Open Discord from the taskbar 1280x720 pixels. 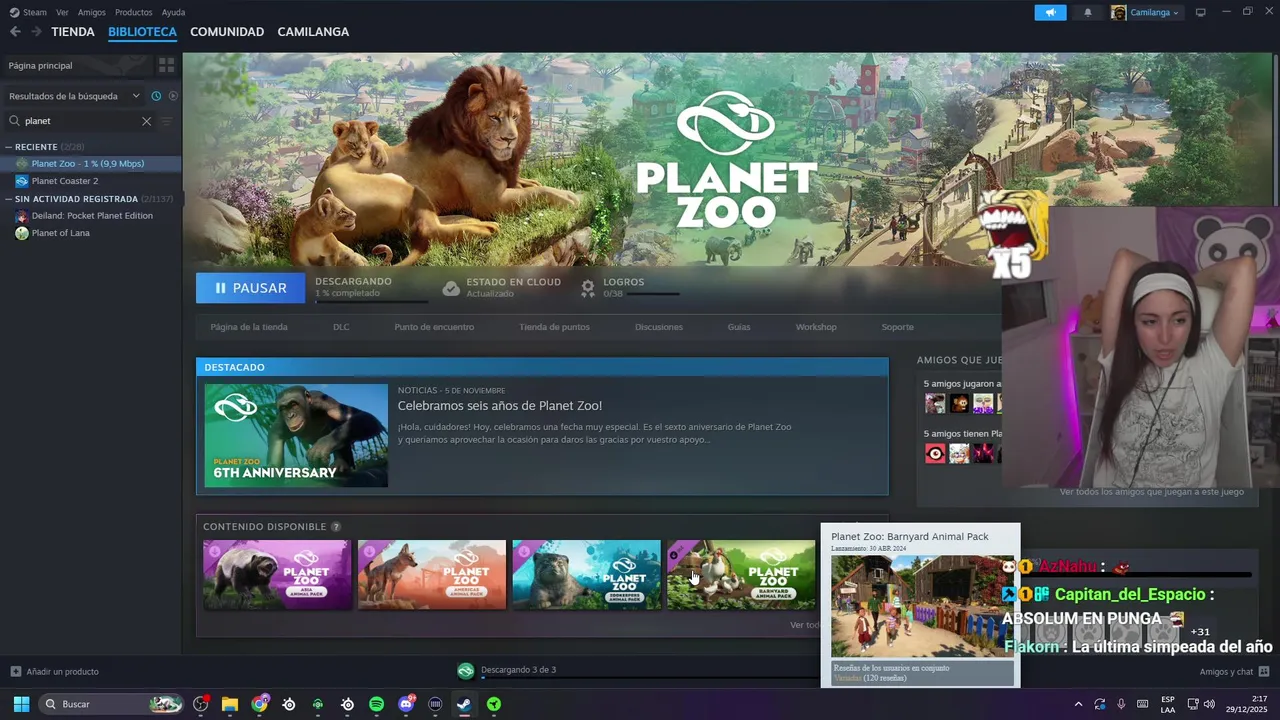tap(406, 704)
